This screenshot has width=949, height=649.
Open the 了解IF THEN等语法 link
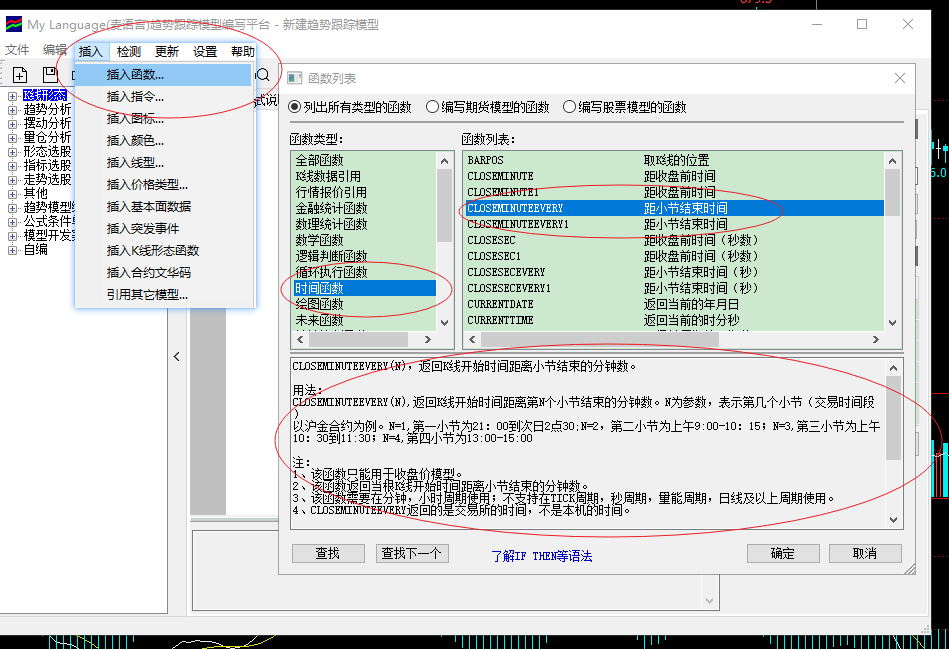click(x=541, y=555)
